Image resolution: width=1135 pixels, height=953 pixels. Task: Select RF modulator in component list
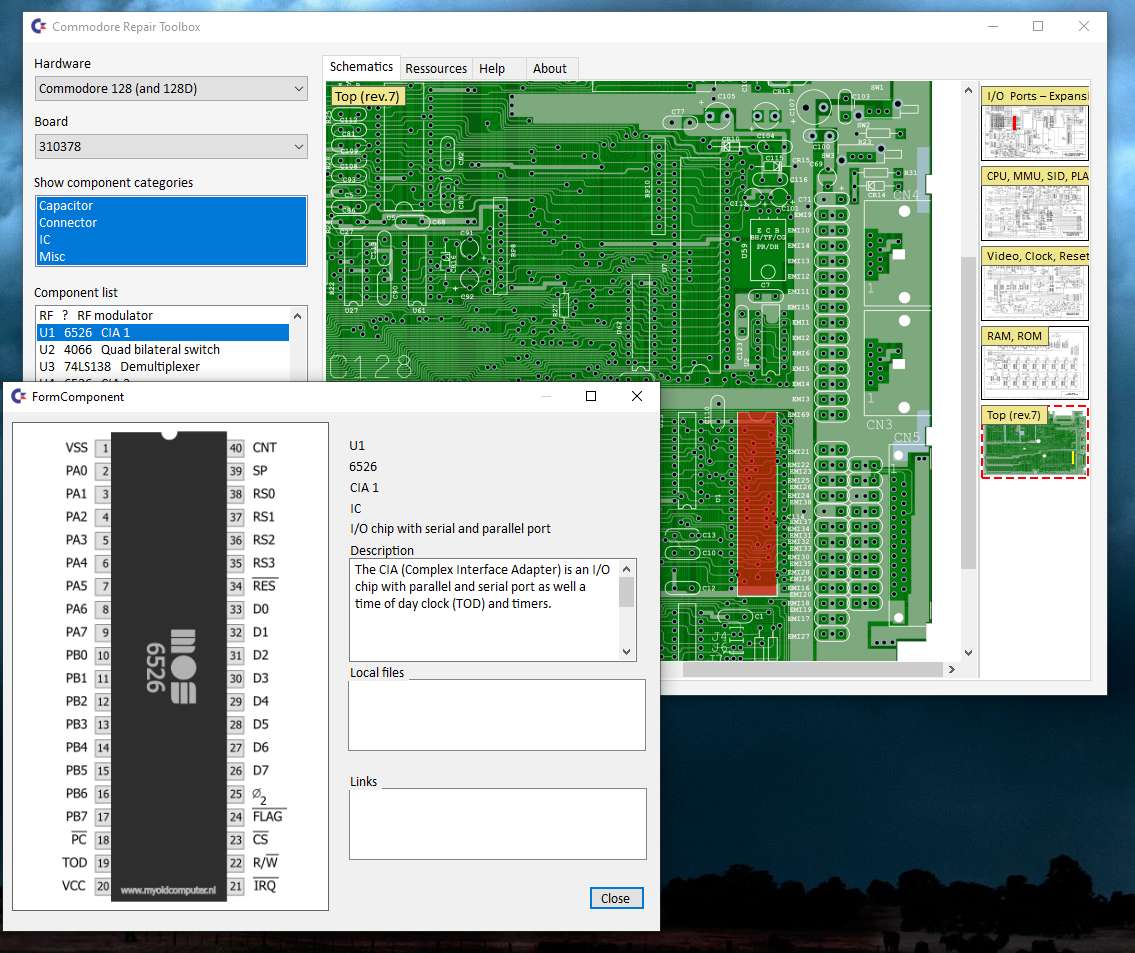coord(163,315)
